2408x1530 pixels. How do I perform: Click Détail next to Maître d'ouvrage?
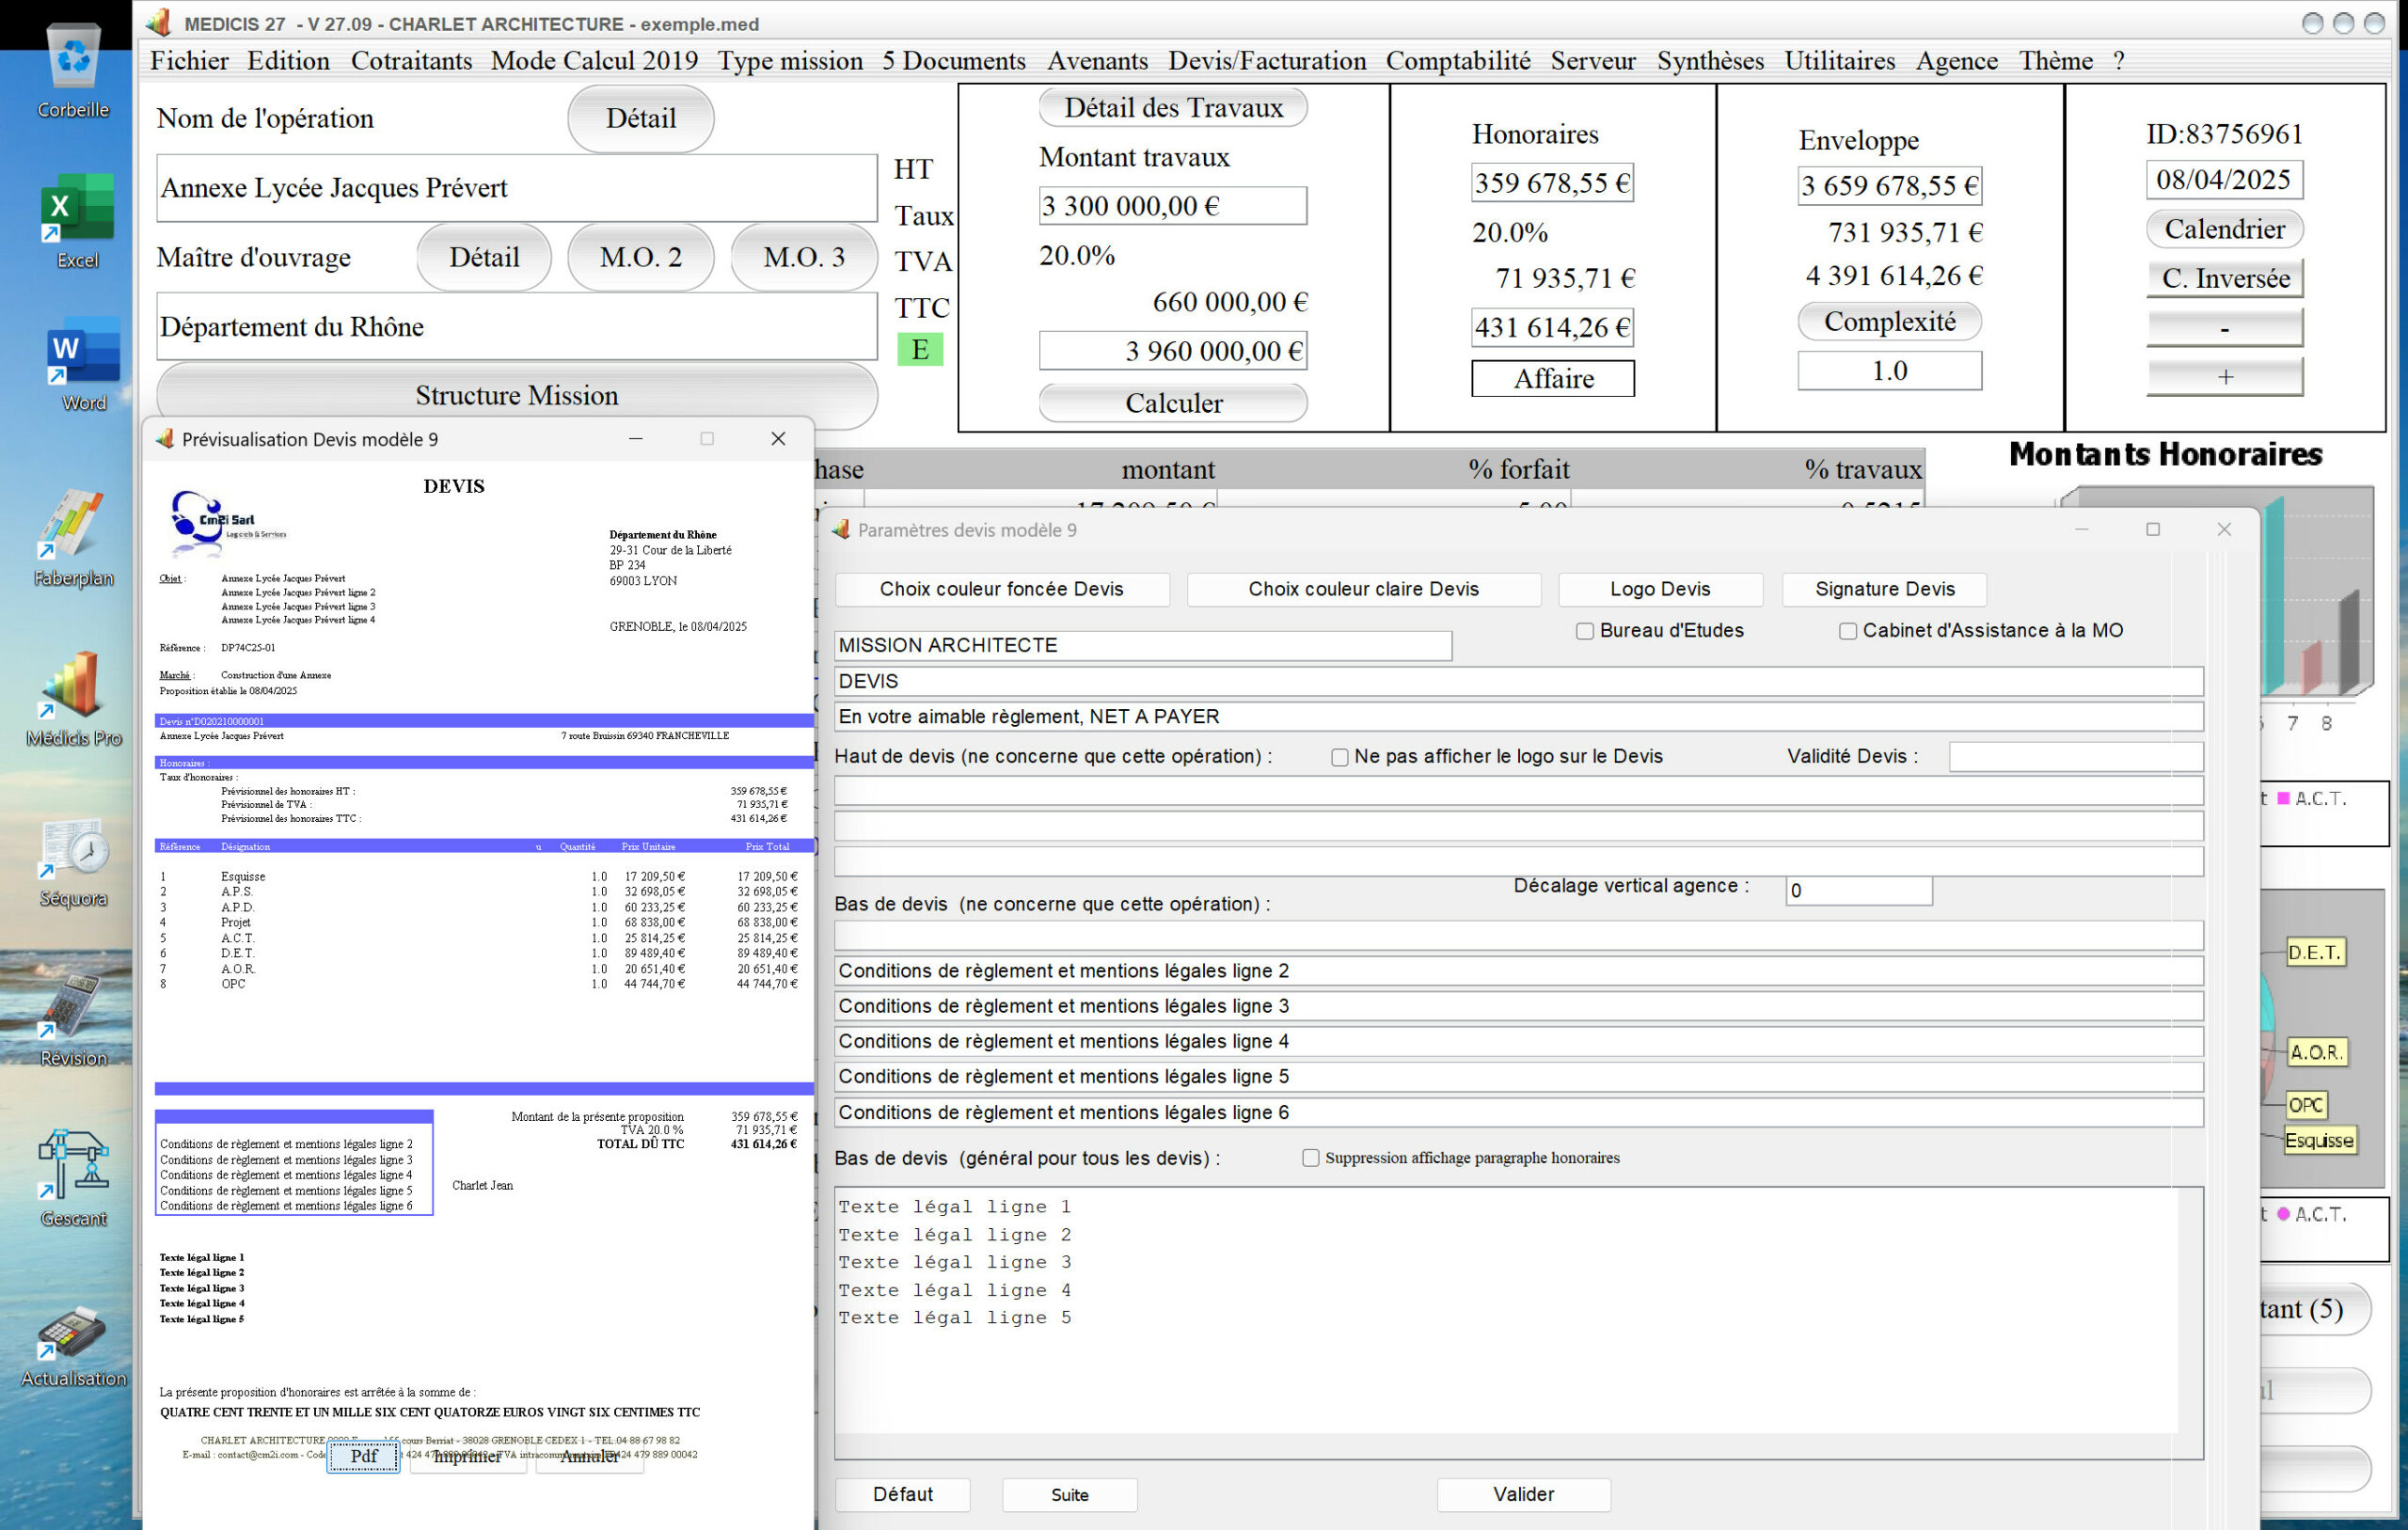pyautogui.click(x=483, y=257)
